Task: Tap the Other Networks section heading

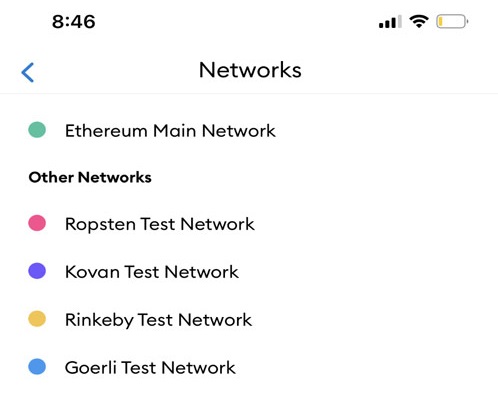Action: [90, 177]
